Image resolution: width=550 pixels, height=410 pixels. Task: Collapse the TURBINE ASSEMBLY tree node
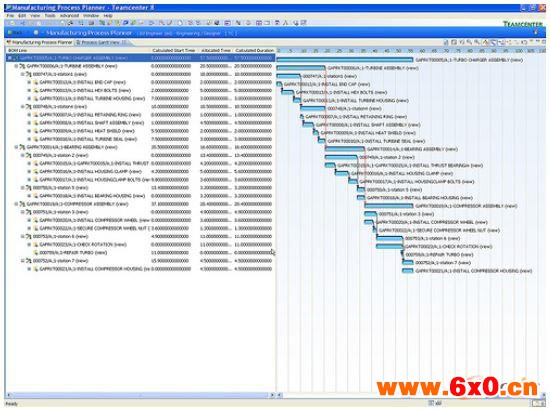[x=16, y=66]
